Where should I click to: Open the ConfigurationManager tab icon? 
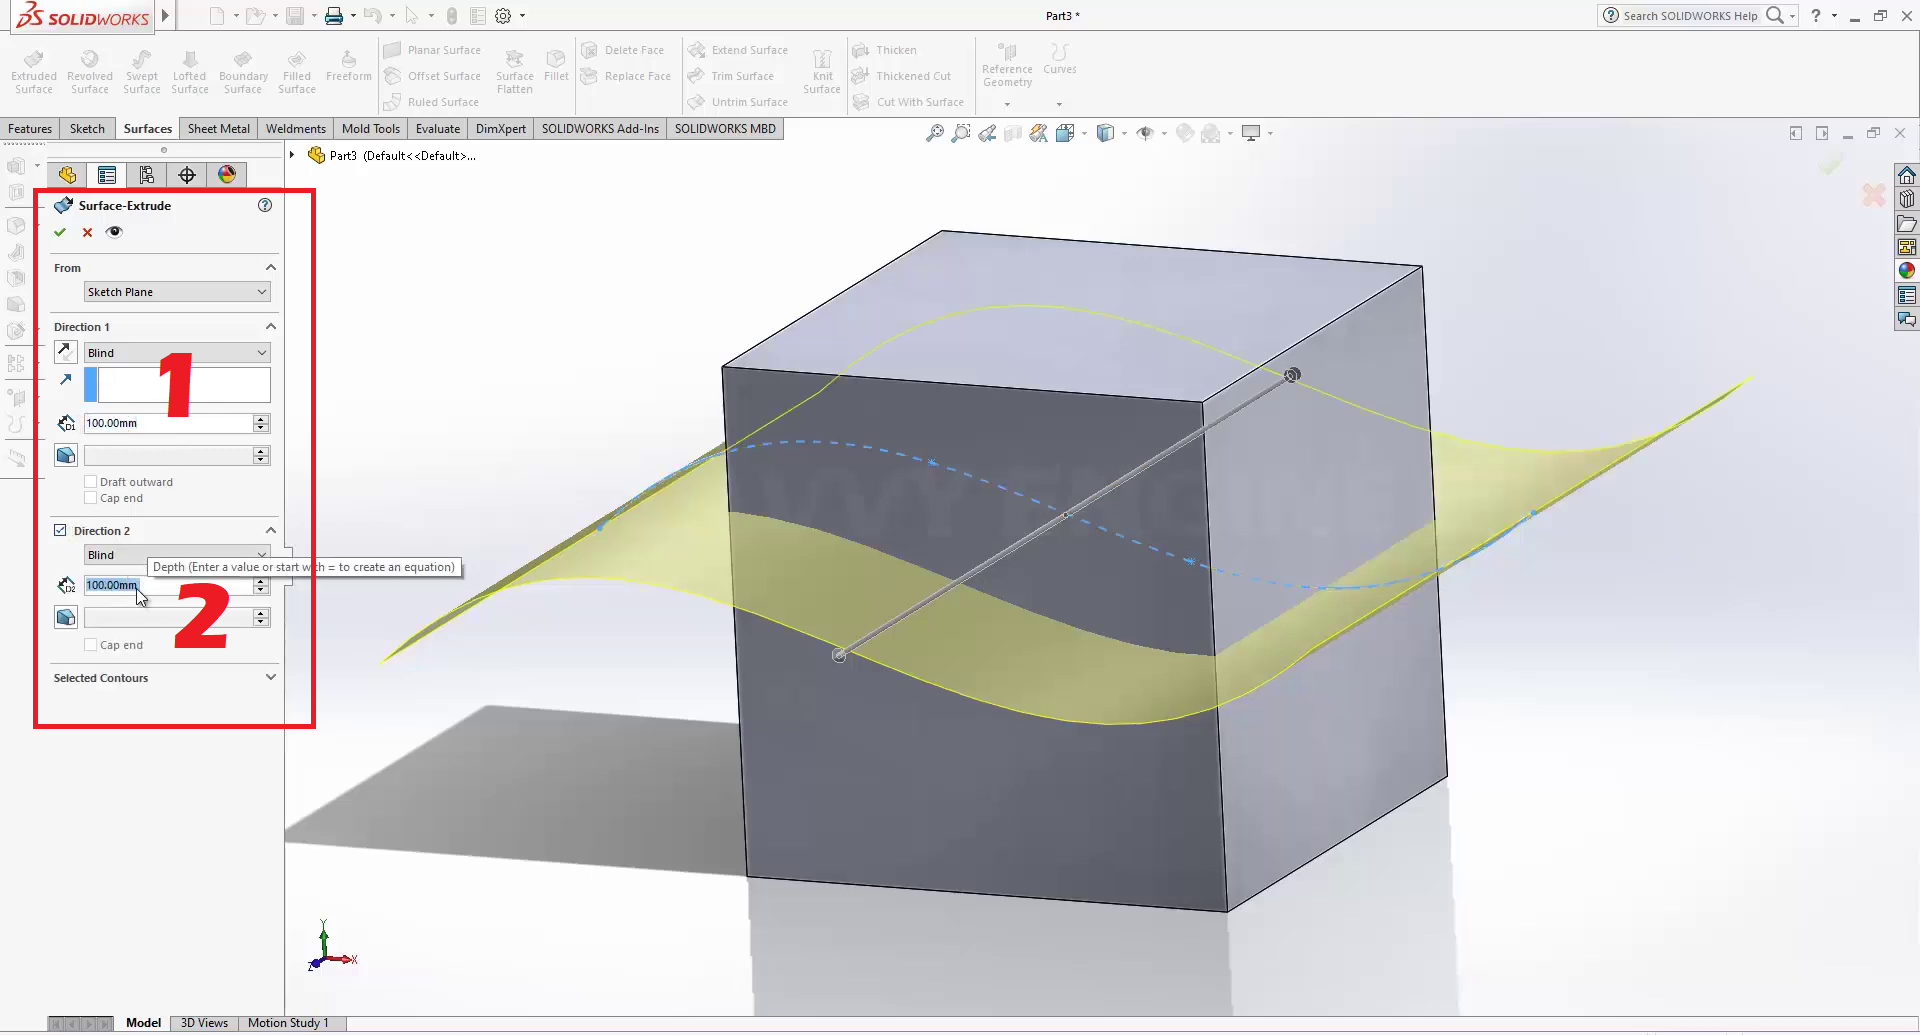(x=147, y=175)
